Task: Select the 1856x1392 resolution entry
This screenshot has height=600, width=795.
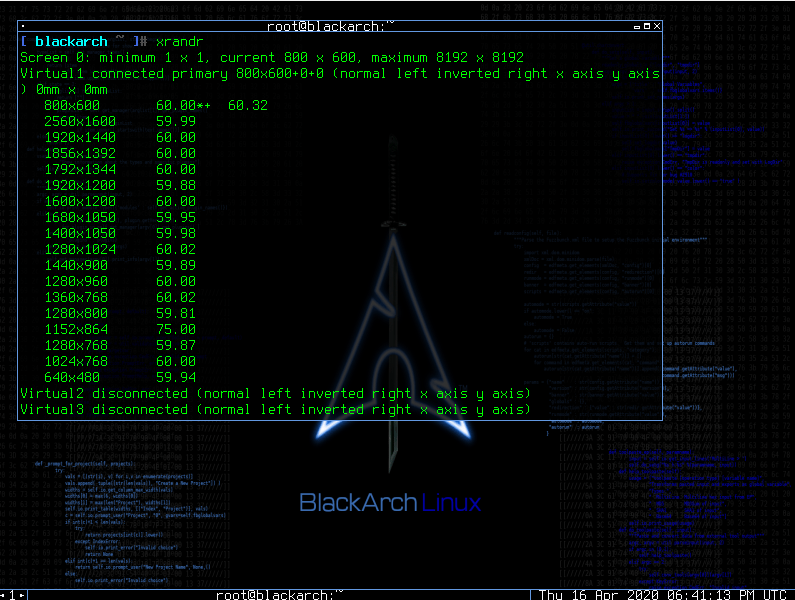Action: [x=80, y=154]
